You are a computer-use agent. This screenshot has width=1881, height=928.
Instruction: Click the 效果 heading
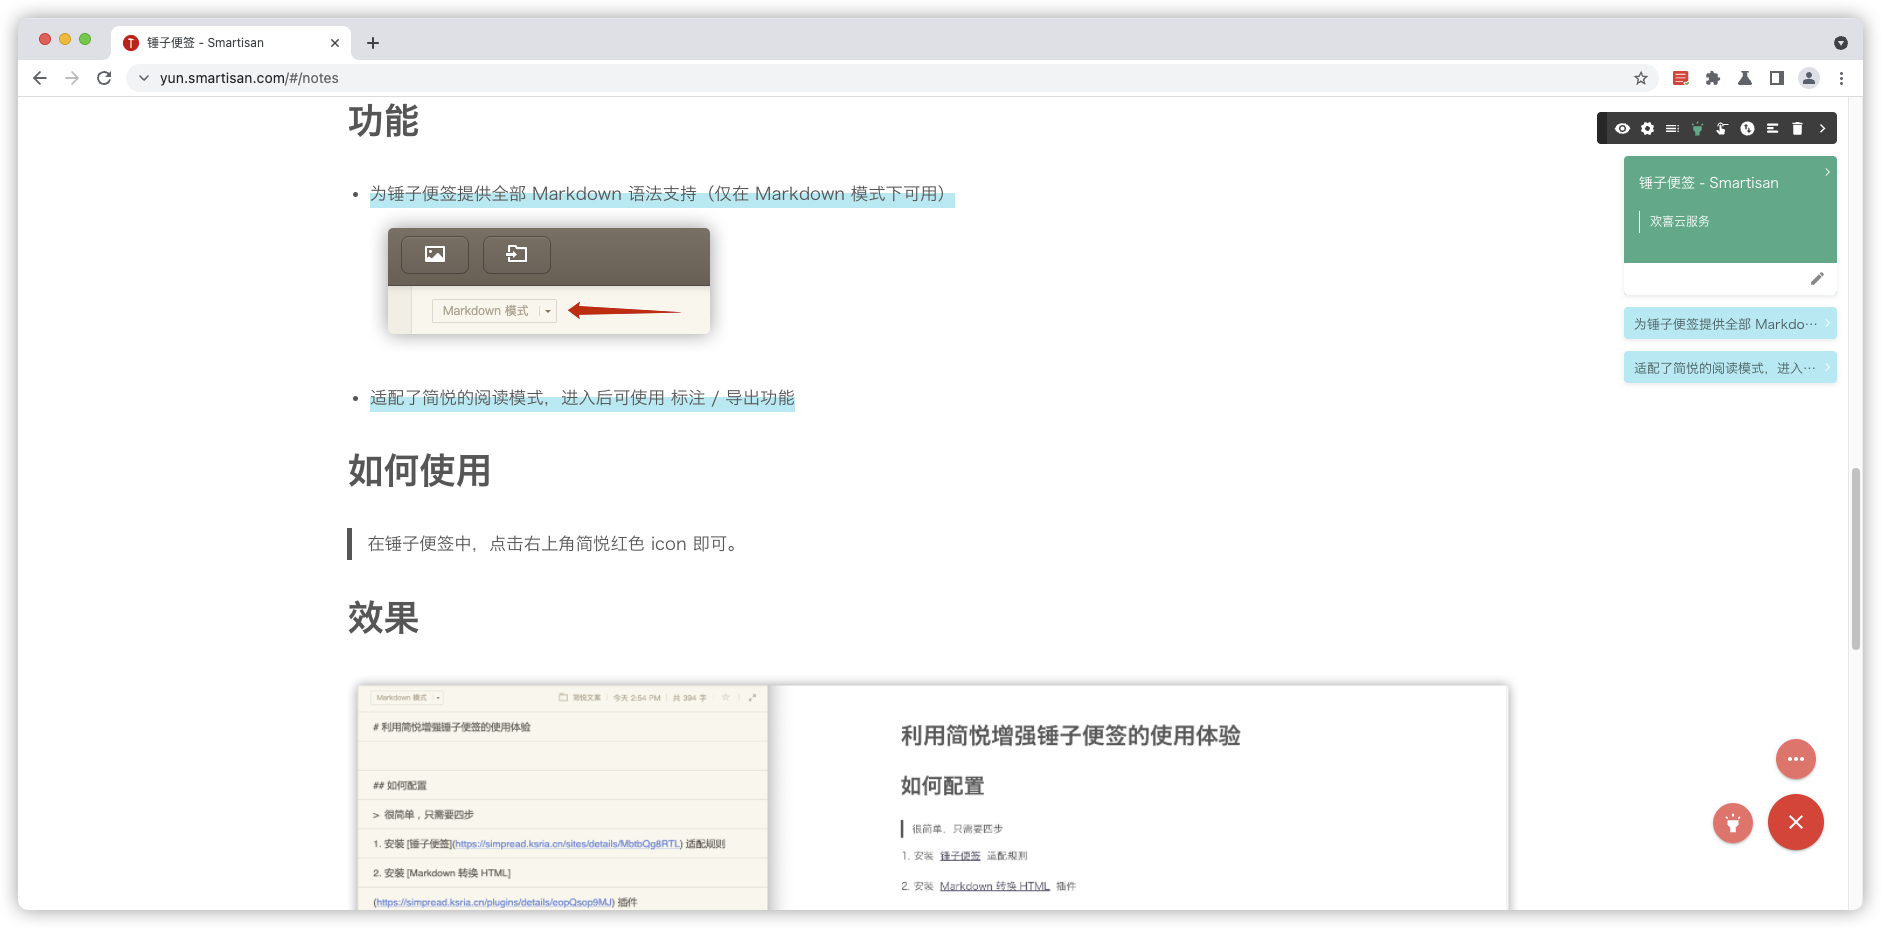click(x=383, y=617)
